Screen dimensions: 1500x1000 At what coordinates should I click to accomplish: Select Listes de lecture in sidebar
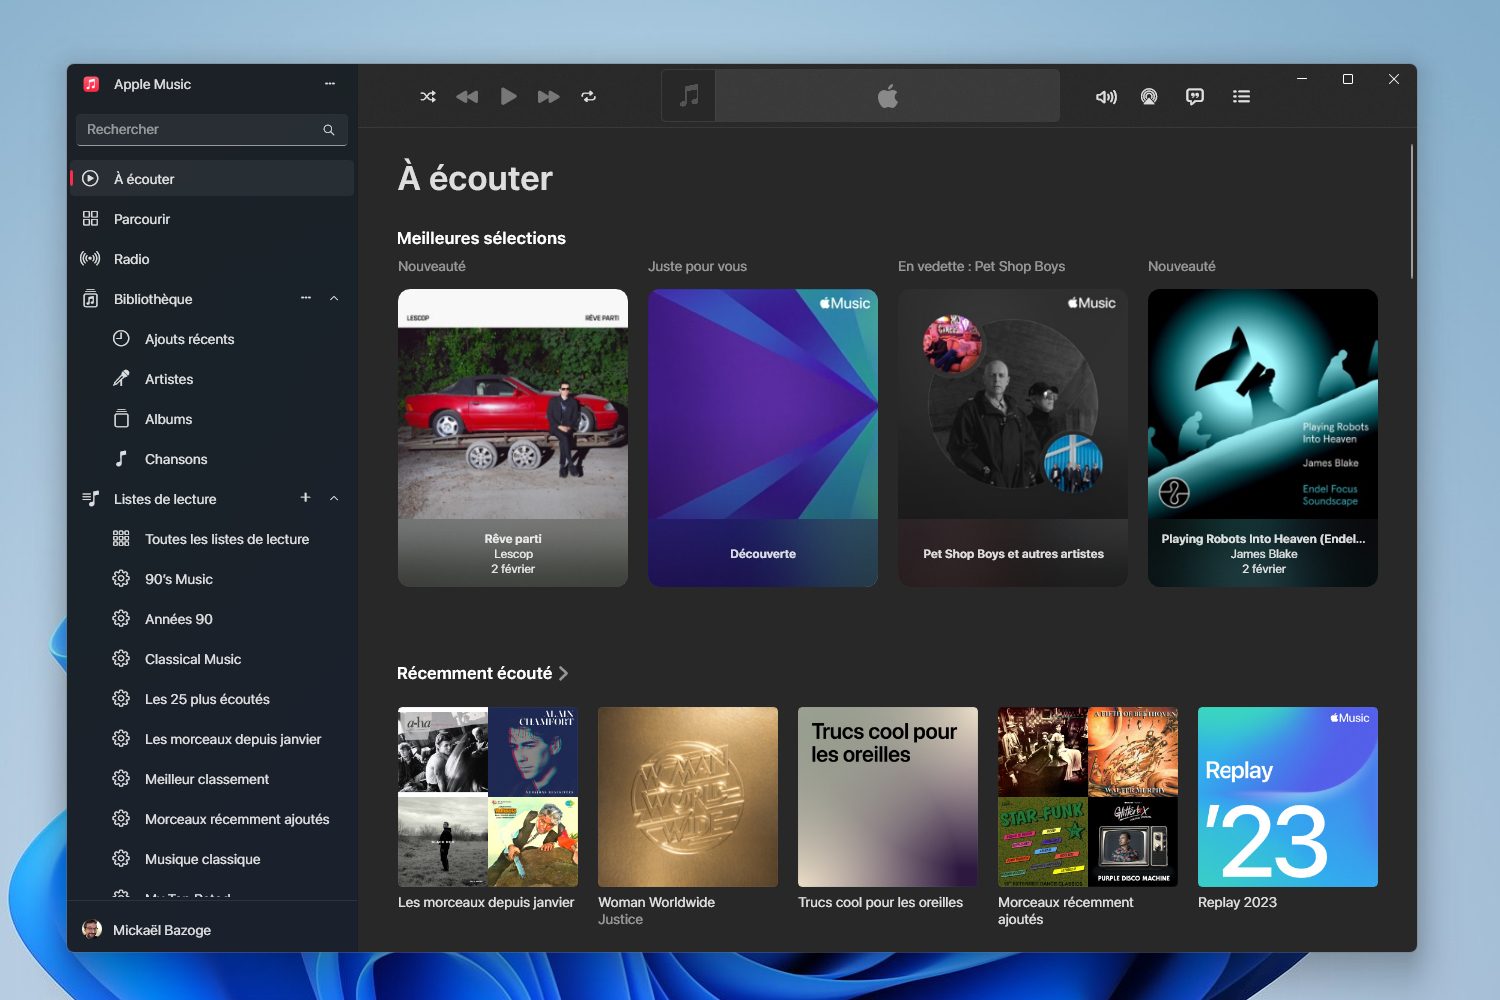point(164,499)
